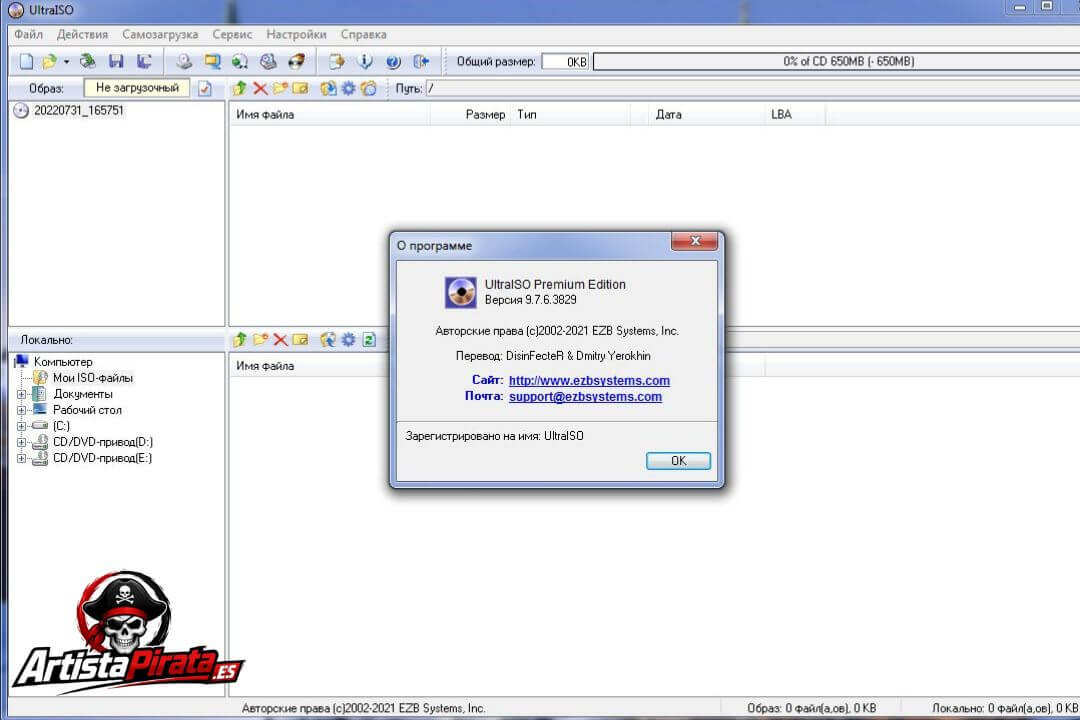
Task: Click the New folder icon in image toolbar
Action: pos(280,88)
